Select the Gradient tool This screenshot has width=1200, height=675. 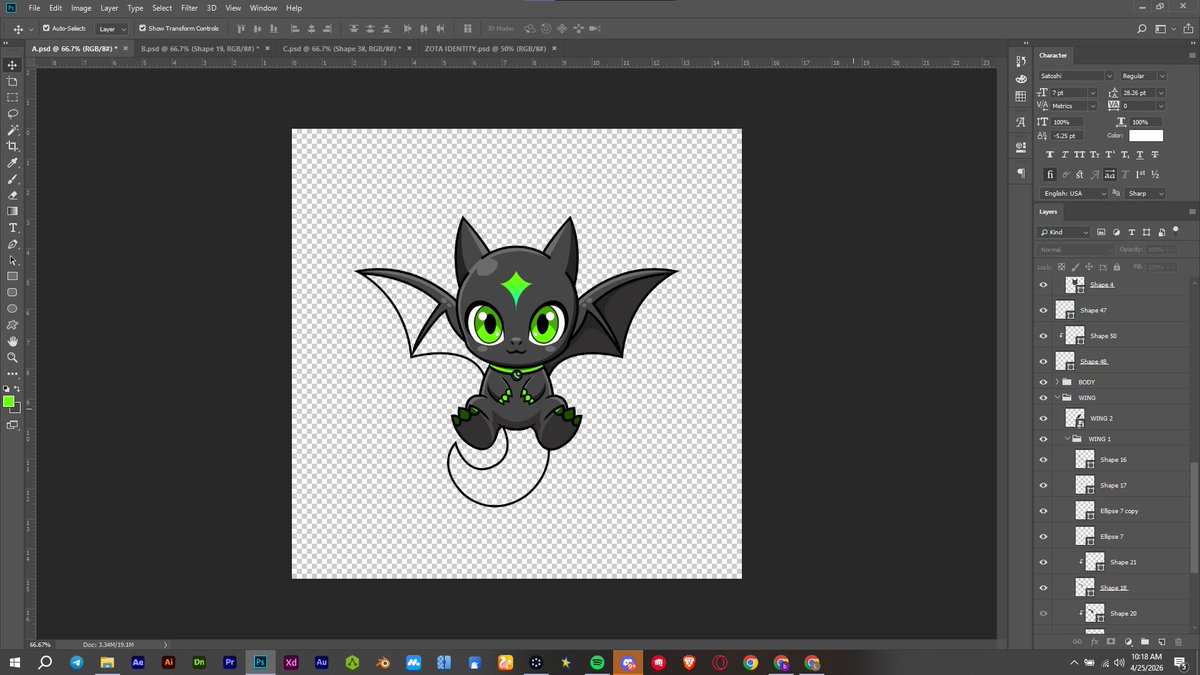tap(12, 211)
